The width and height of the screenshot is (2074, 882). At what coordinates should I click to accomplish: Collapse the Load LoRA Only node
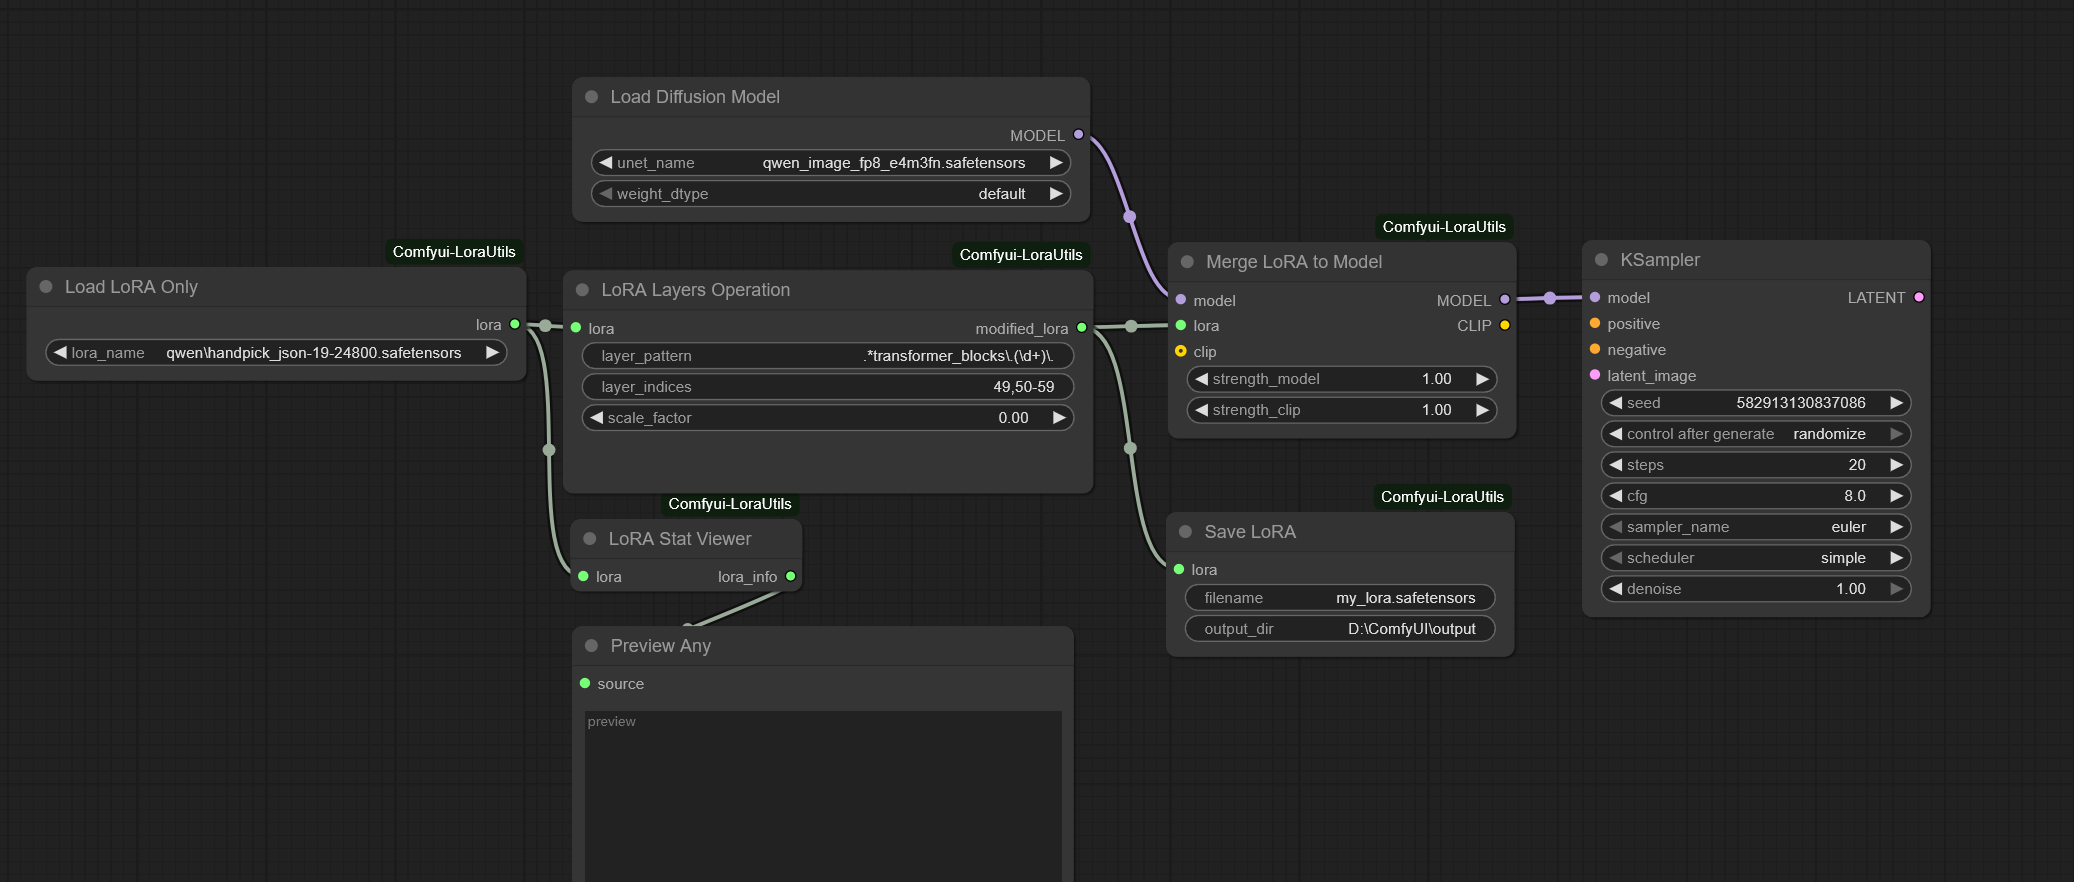click(46, 287)
